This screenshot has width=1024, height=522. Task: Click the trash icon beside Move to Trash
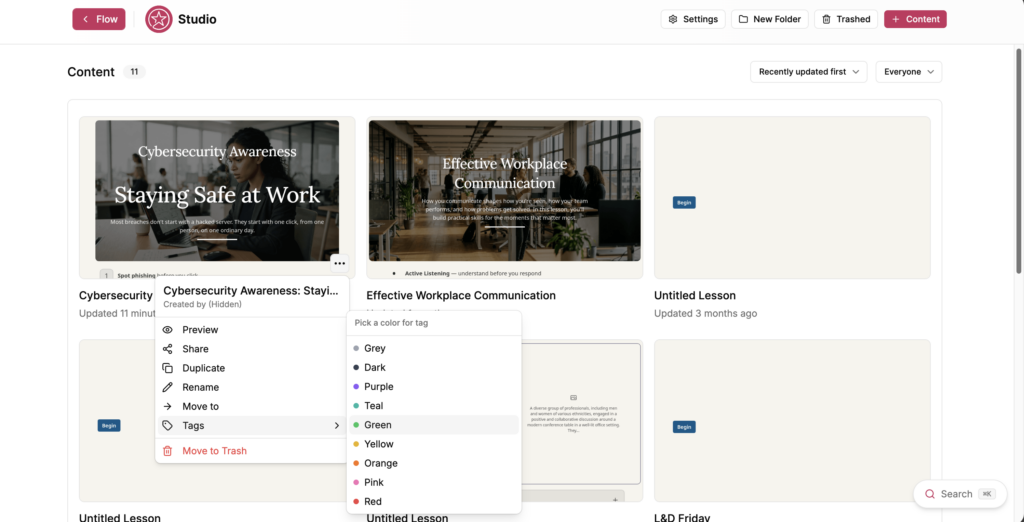pos(167,451)
